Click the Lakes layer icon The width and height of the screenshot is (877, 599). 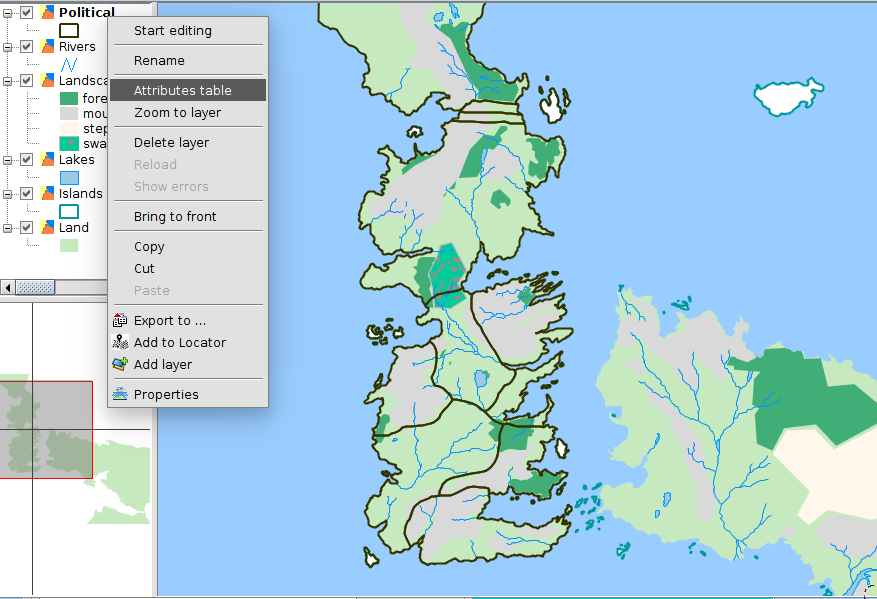click(46, 160)
